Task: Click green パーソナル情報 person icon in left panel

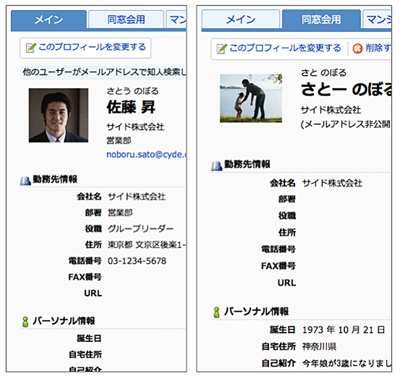Action: (x=25, y=322)
